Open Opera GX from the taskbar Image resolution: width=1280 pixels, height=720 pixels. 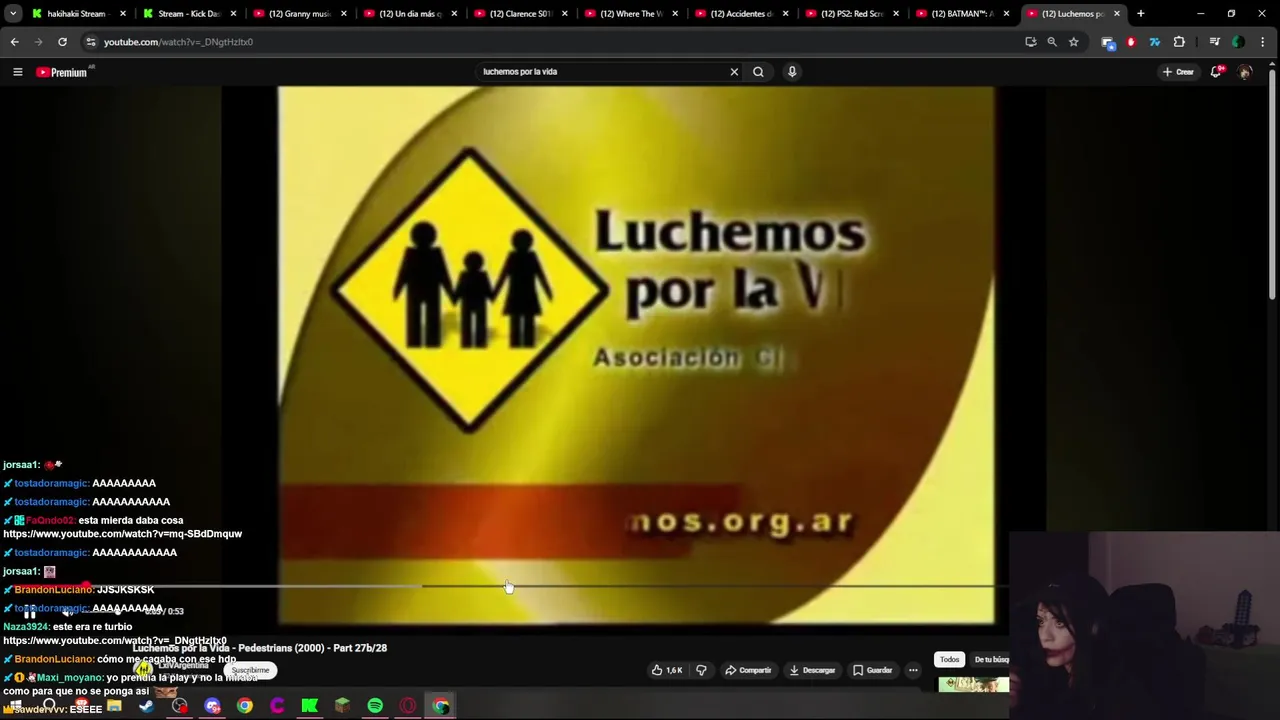pos(408,706)
